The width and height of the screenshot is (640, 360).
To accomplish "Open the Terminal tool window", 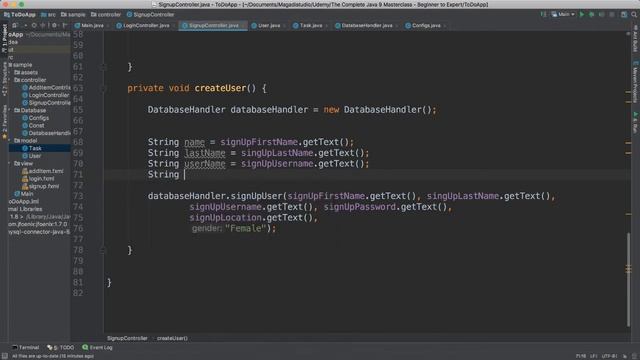I will pyautogui.click(x=25, y=347).
